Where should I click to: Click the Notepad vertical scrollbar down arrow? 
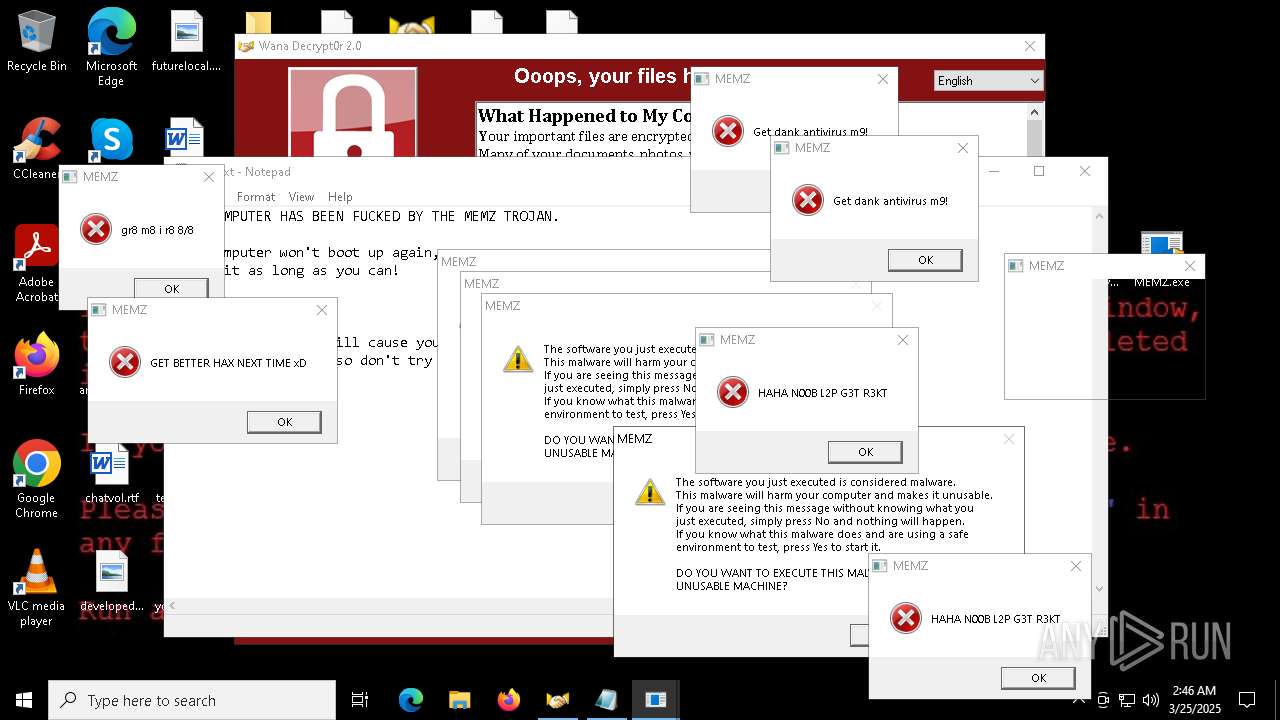tap(1099, 589)
